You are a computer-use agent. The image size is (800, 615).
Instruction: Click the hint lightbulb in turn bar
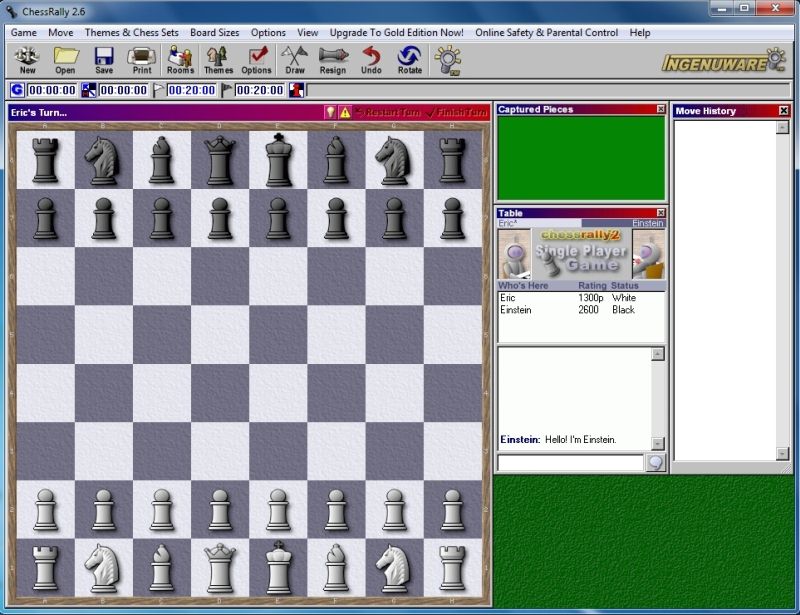[x=330, y=112]
